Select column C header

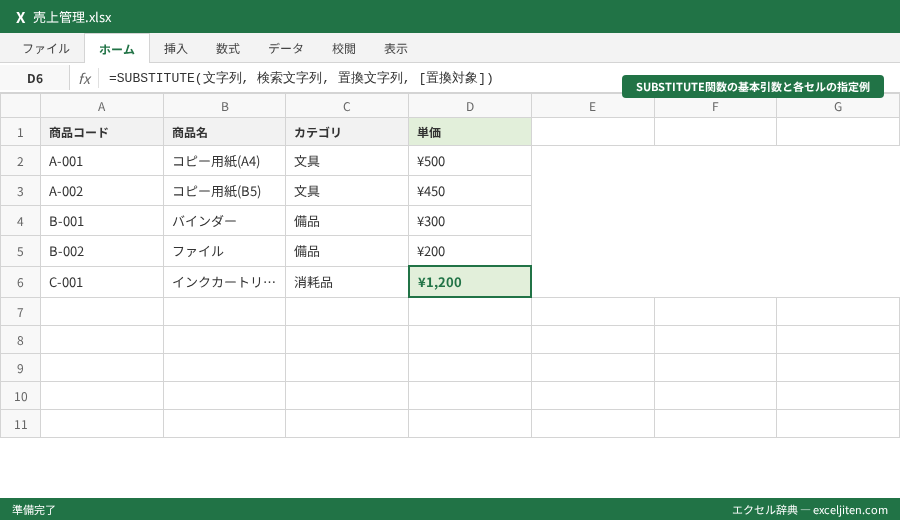pos(347,106)
